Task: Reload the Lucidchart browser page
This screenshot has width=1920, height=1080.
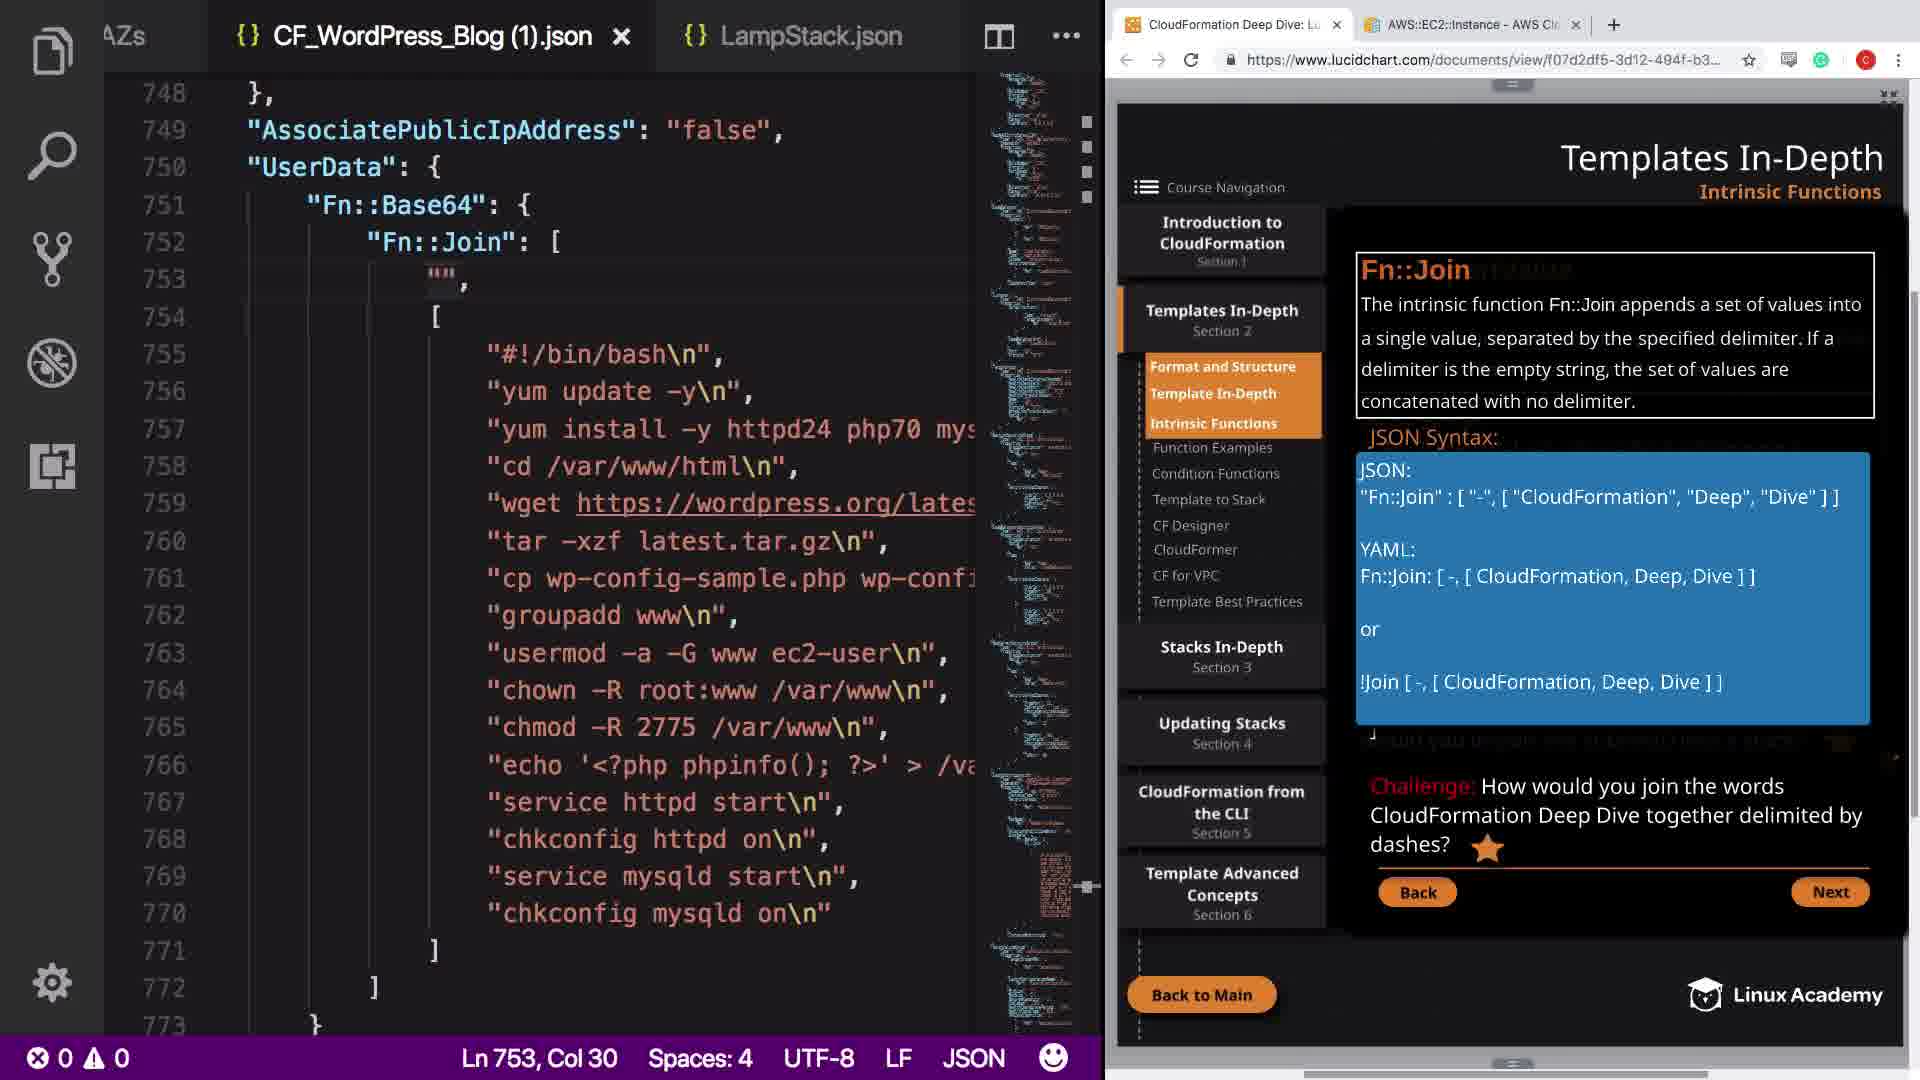Action: 1191,60
